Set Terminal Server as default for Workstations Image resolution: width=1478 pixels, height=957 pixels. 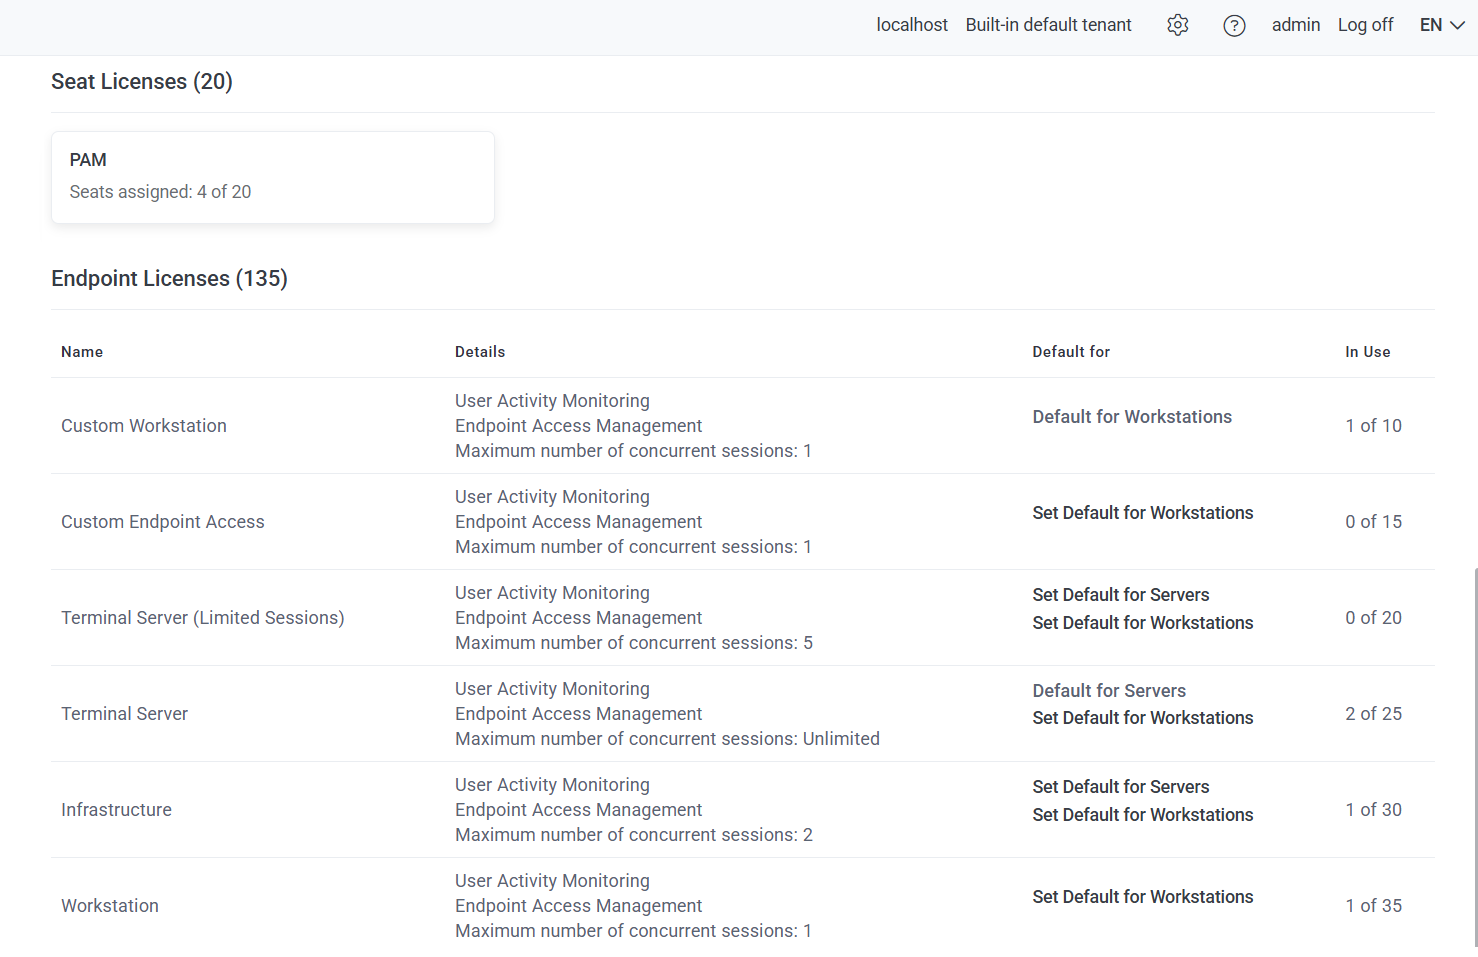(1142, 718)
